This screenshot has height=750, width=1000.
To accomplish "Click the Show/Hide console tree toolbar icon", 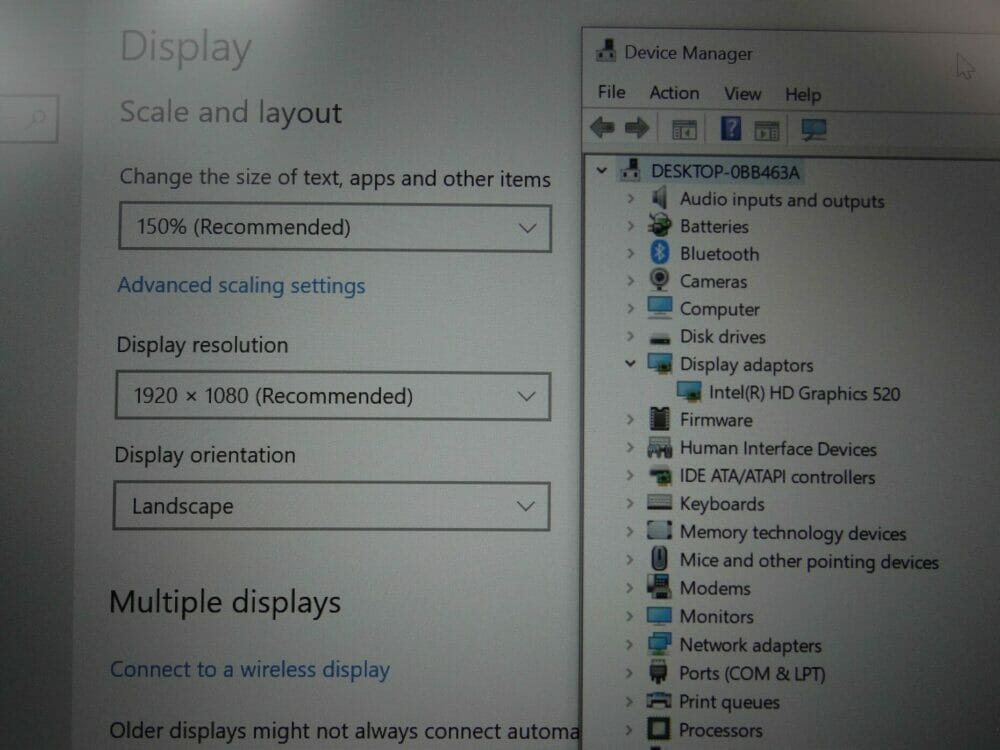I will [x=684, y=130].
